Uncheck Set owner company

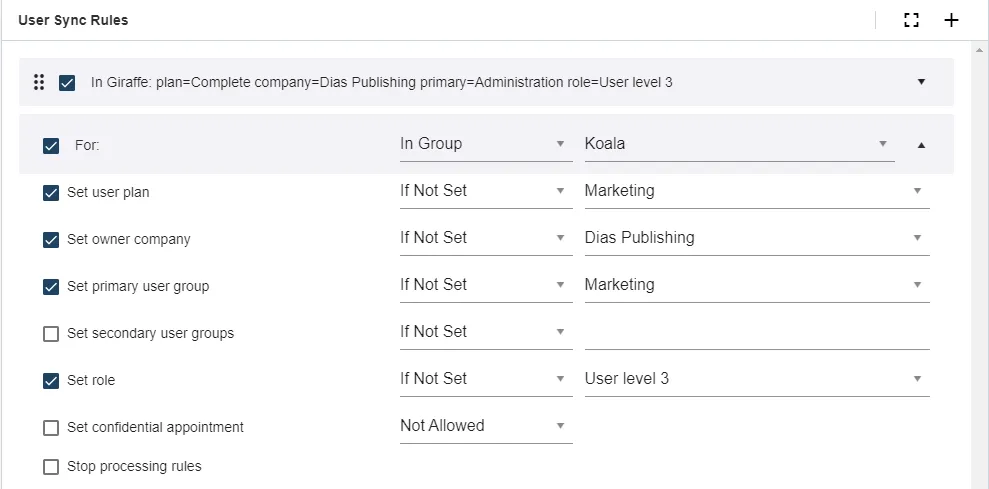tap(51, 240)
